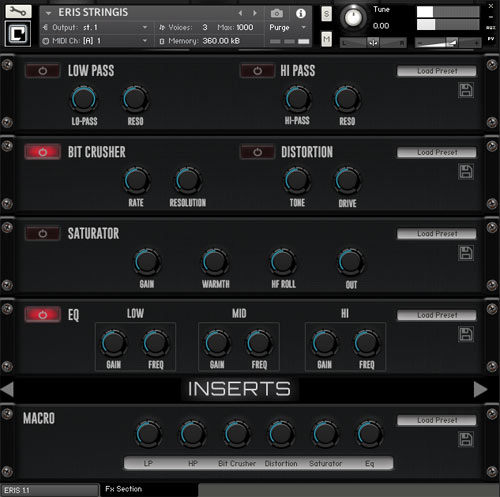Click the Saturator WARMTH knob
This screenshot has height=497, width=500.
pos(215,262)
